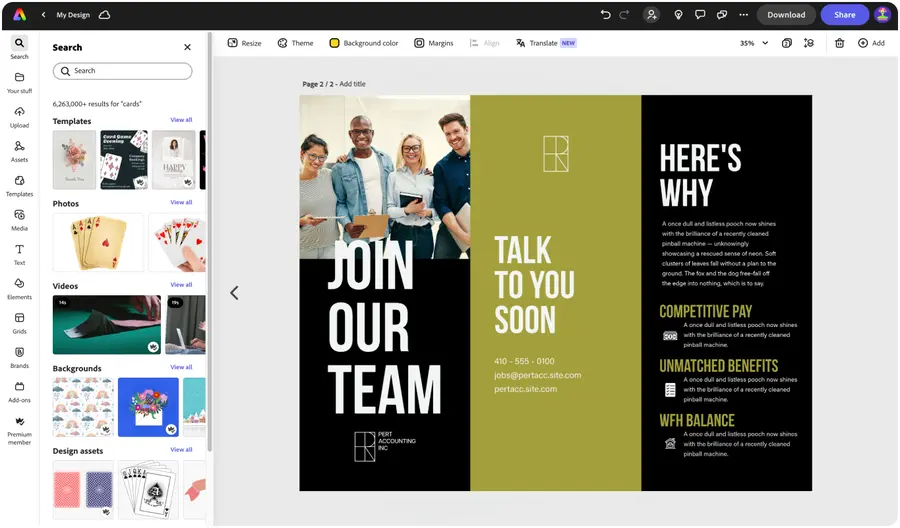View all Backgrounds results
This screenshot has width=900, height=528.
(181, 367)
